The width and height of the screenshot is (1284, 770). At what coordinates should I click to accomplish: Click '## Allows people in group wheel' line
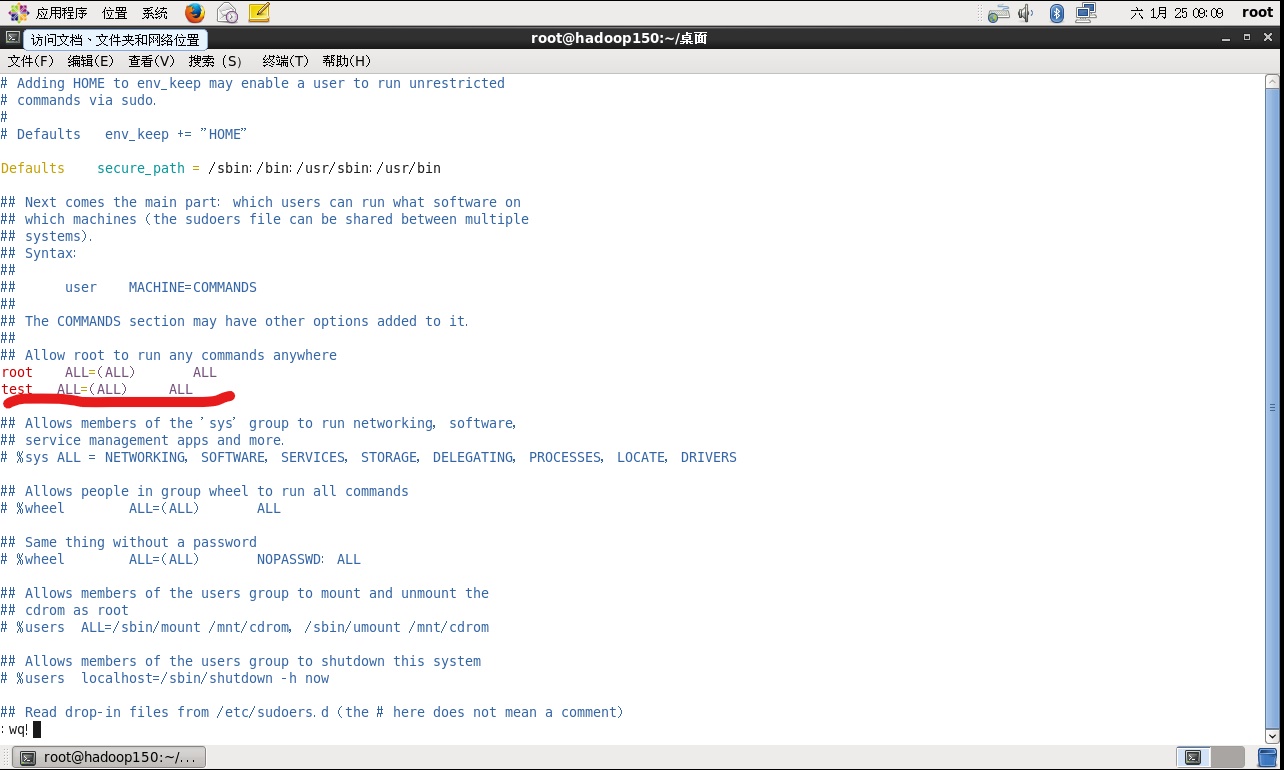pyautogui.click(x=204, y=491)
